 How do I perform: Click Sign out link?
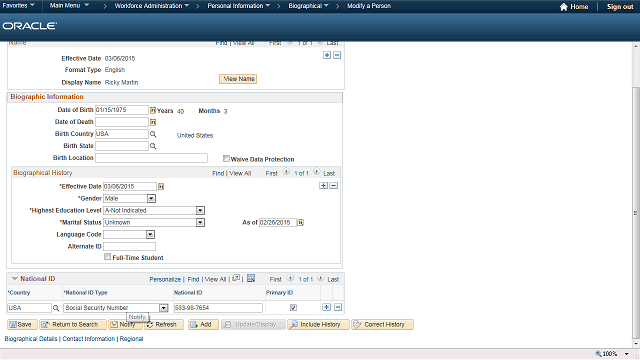(x=620, y=7)
